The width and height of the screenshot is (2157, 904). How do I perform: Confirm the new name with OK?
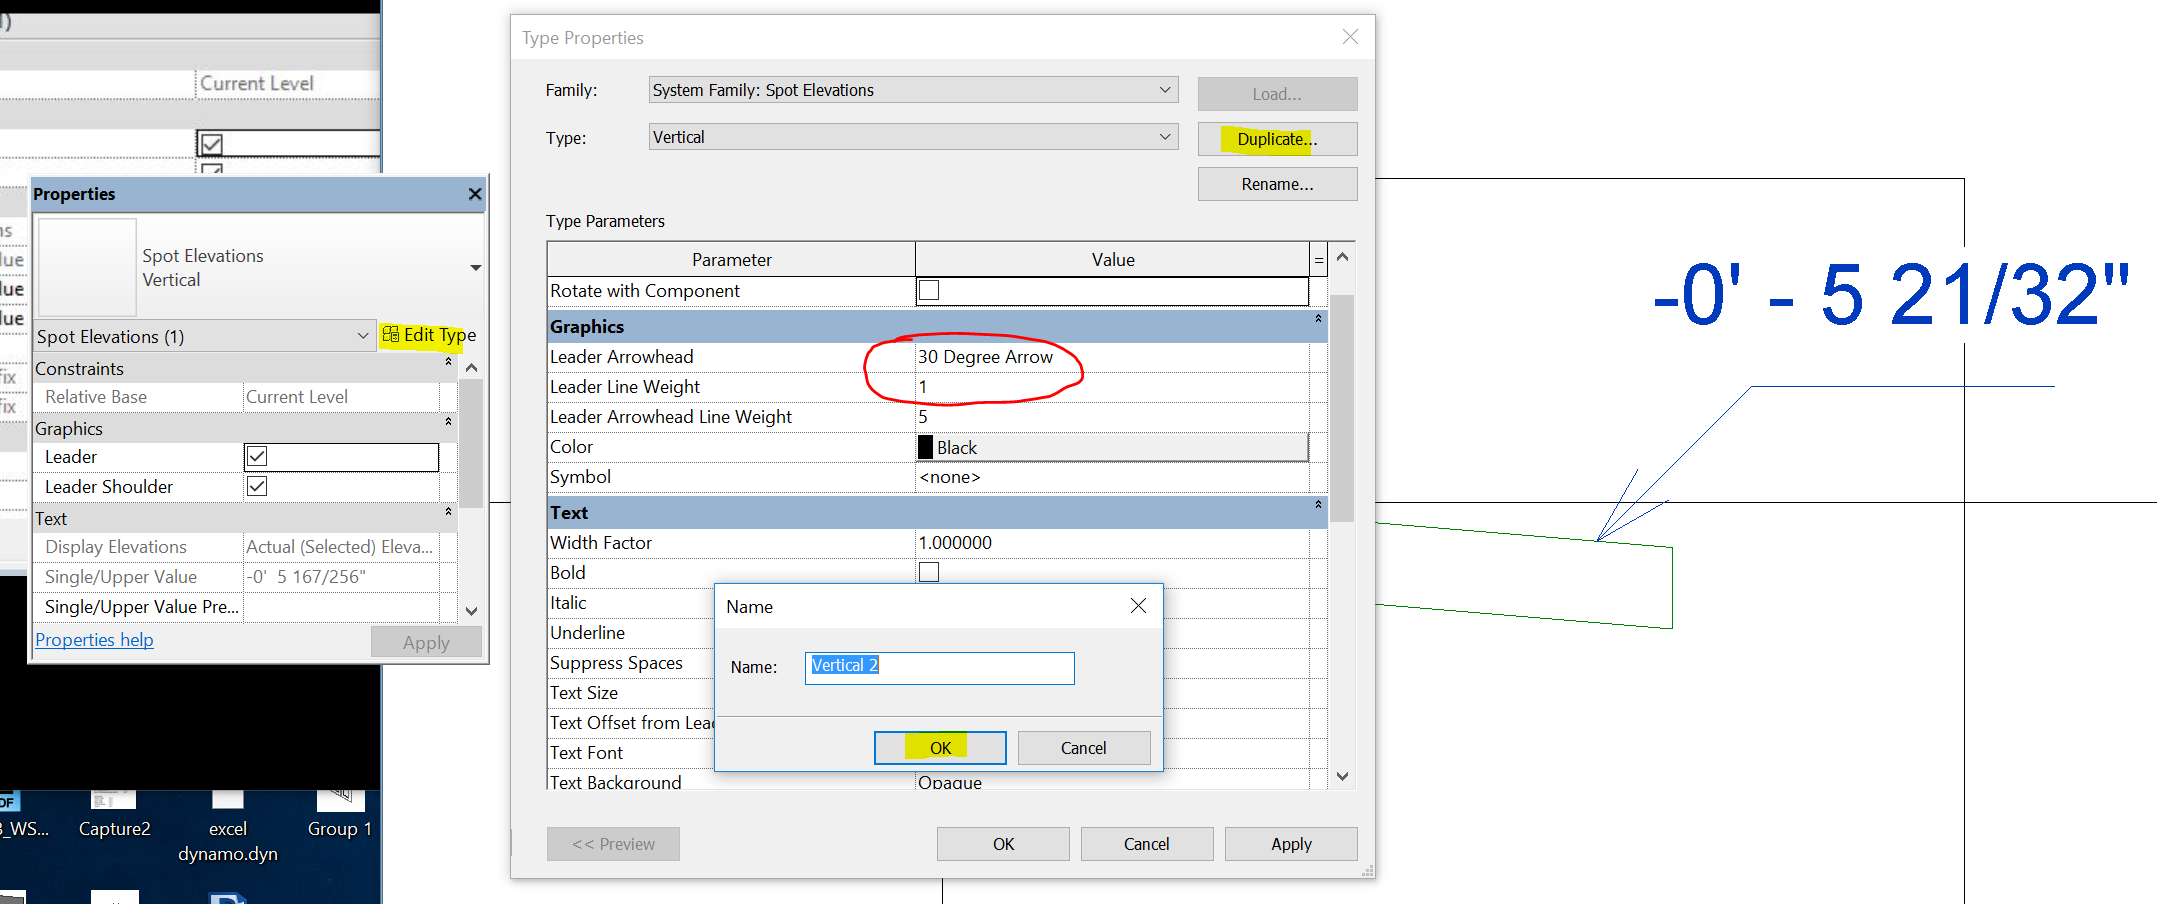point(938,747)
